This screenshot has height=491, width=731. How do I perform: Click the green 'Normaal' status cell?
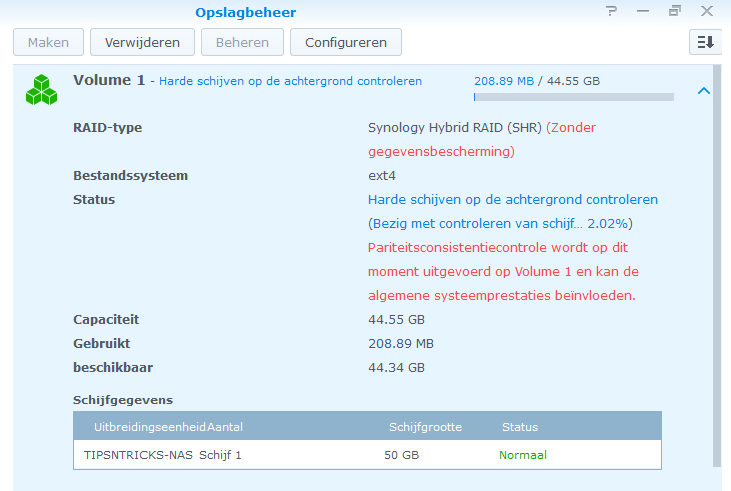click(x=523, y=455)
